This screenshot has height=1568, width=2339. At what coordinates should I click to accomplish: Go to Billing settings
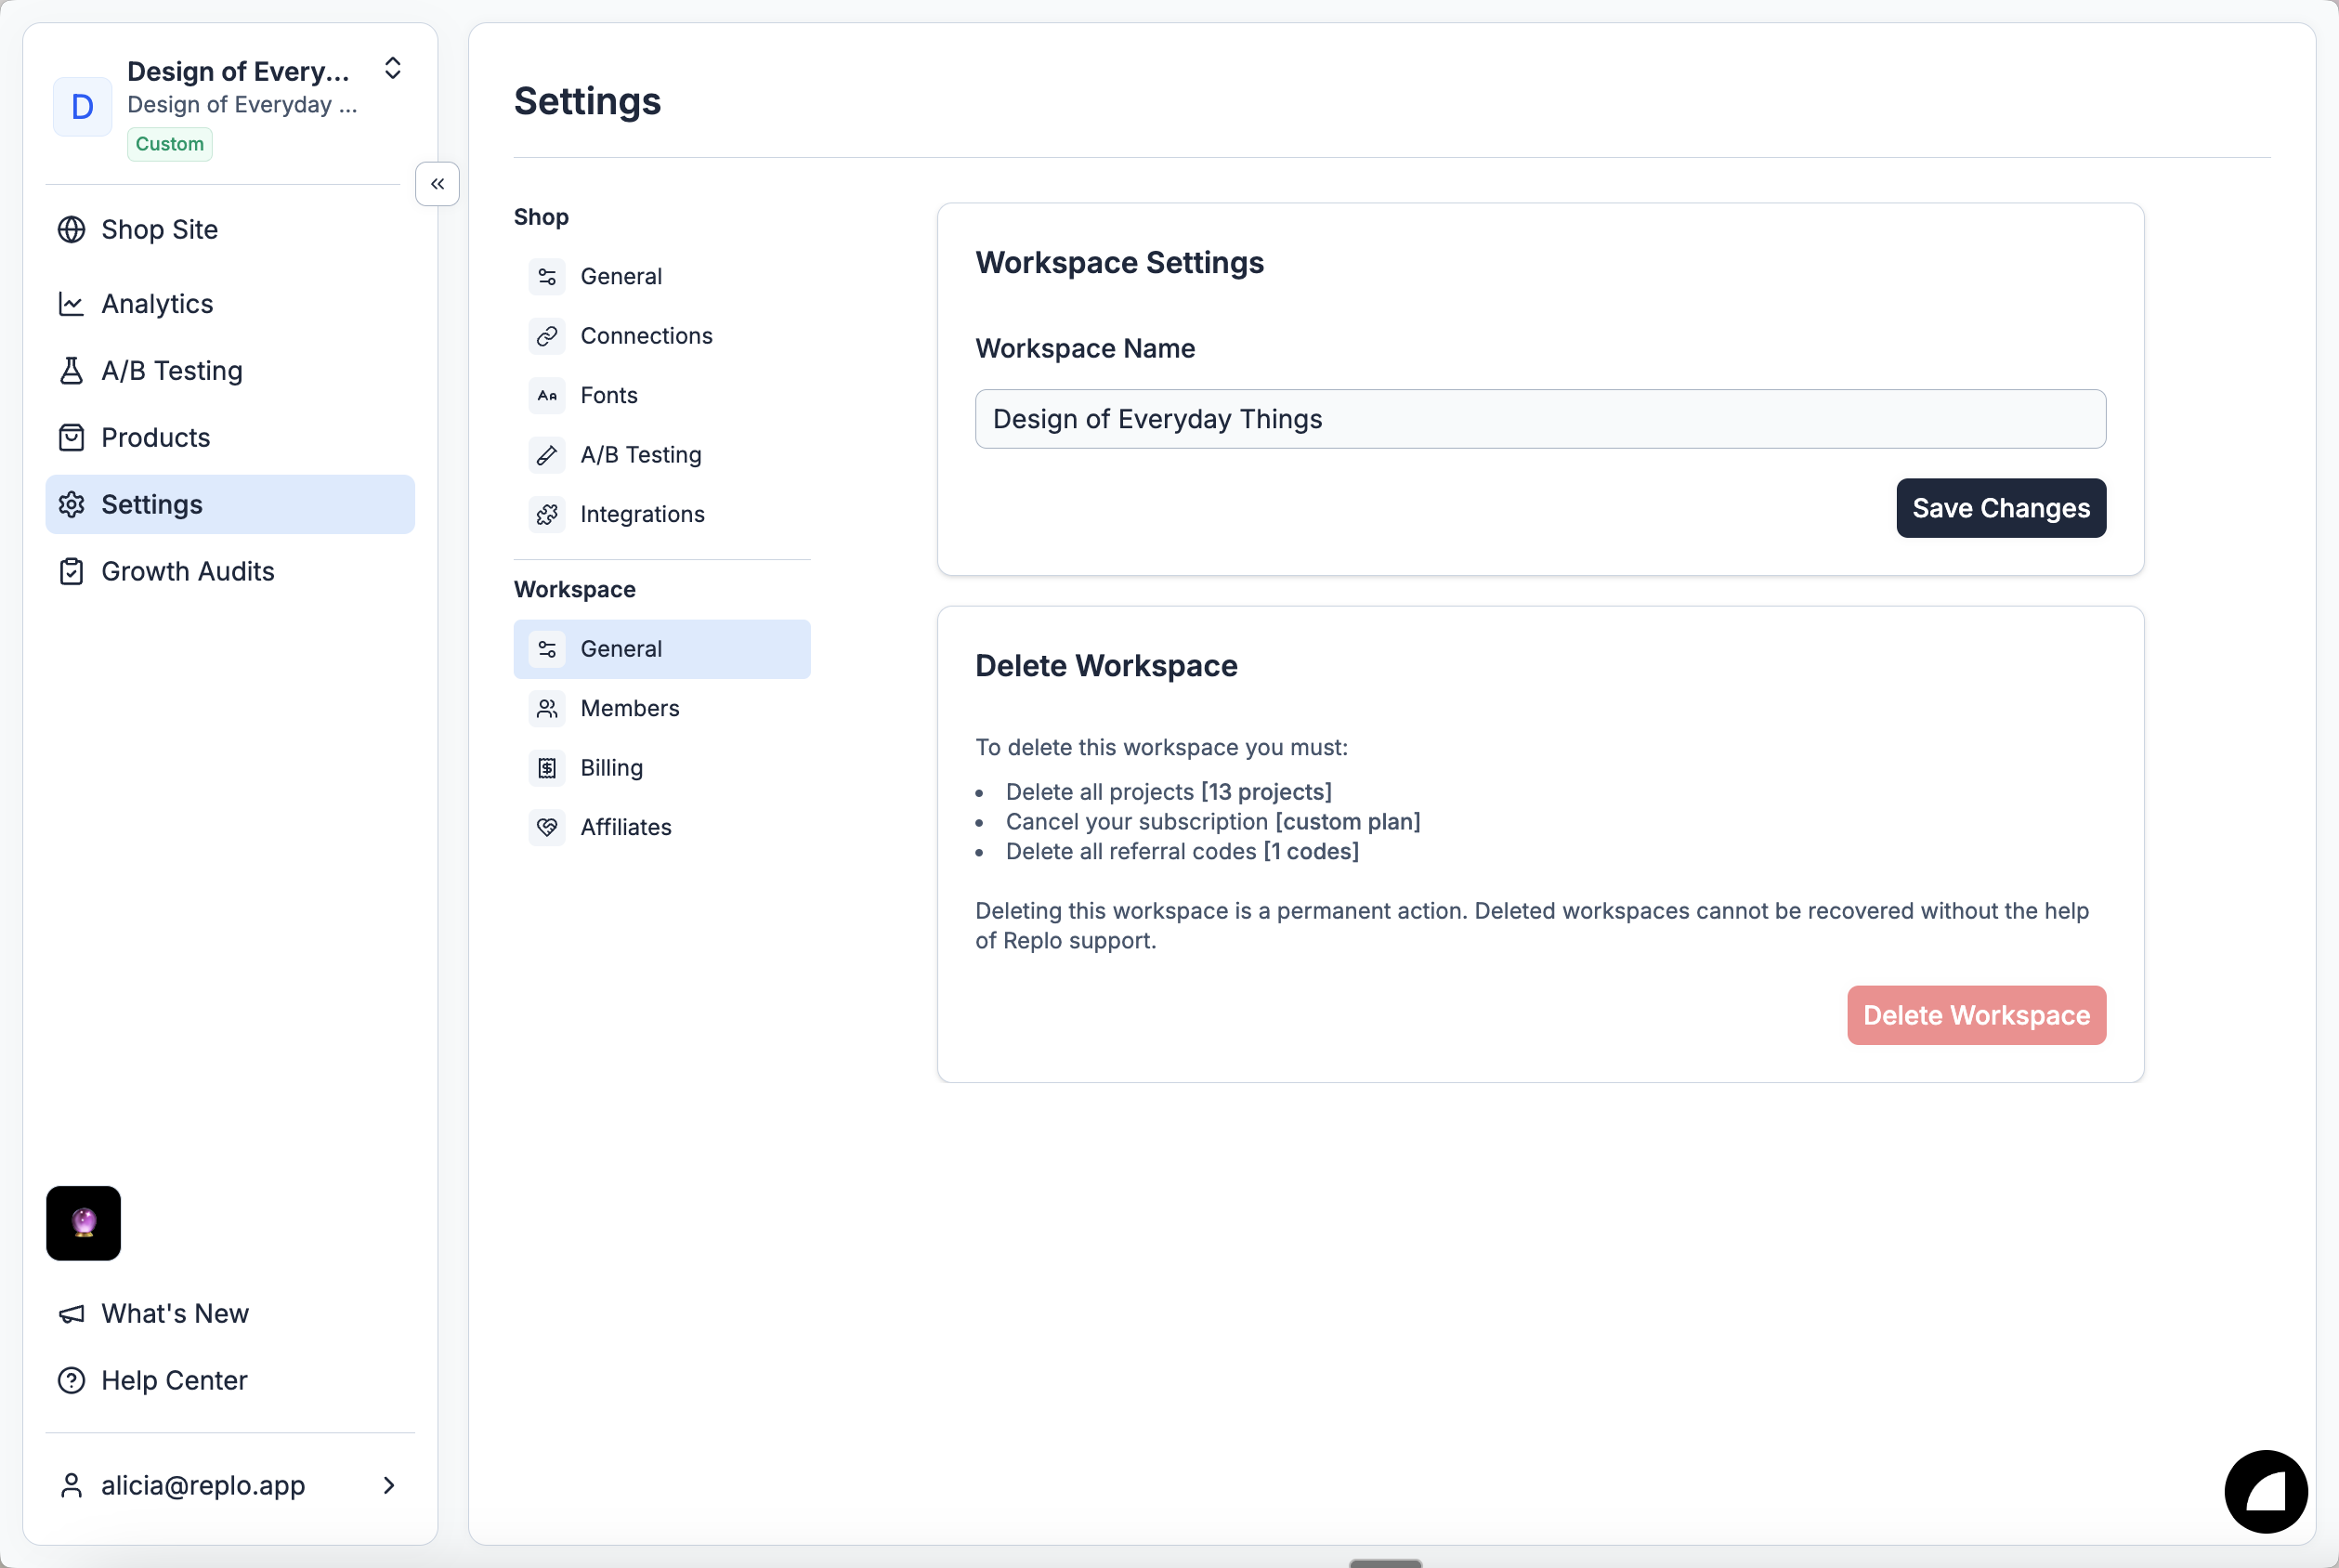[x=611, y=768]
